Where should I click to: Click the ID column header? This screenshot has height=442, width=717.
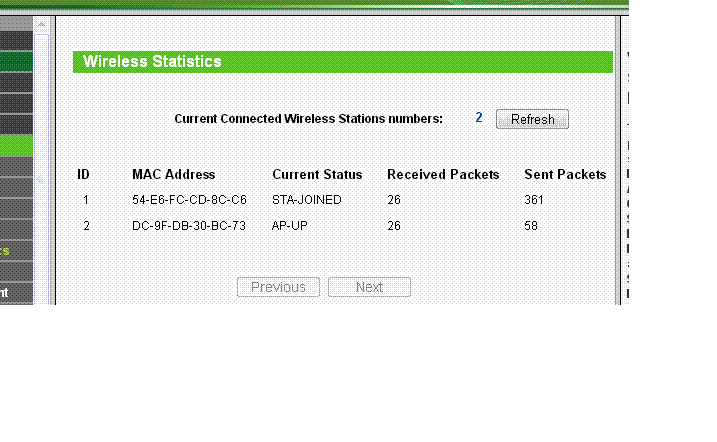coord(84,174)
